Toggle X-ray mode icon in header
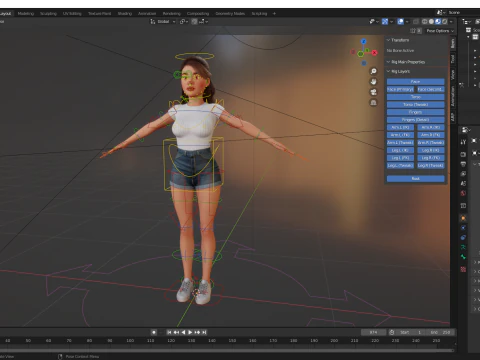 (416, 22)
